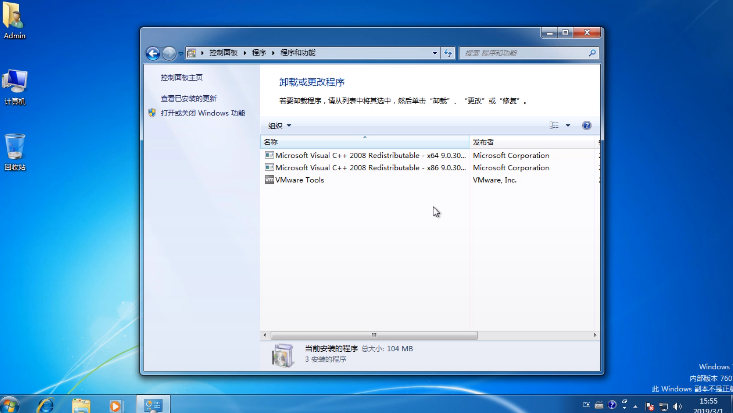The width and height of the screenshot is (733, 413).
Task: Select Visual C++ 2008 Redistributable x64 entry
Action: [x=370, y=155]
